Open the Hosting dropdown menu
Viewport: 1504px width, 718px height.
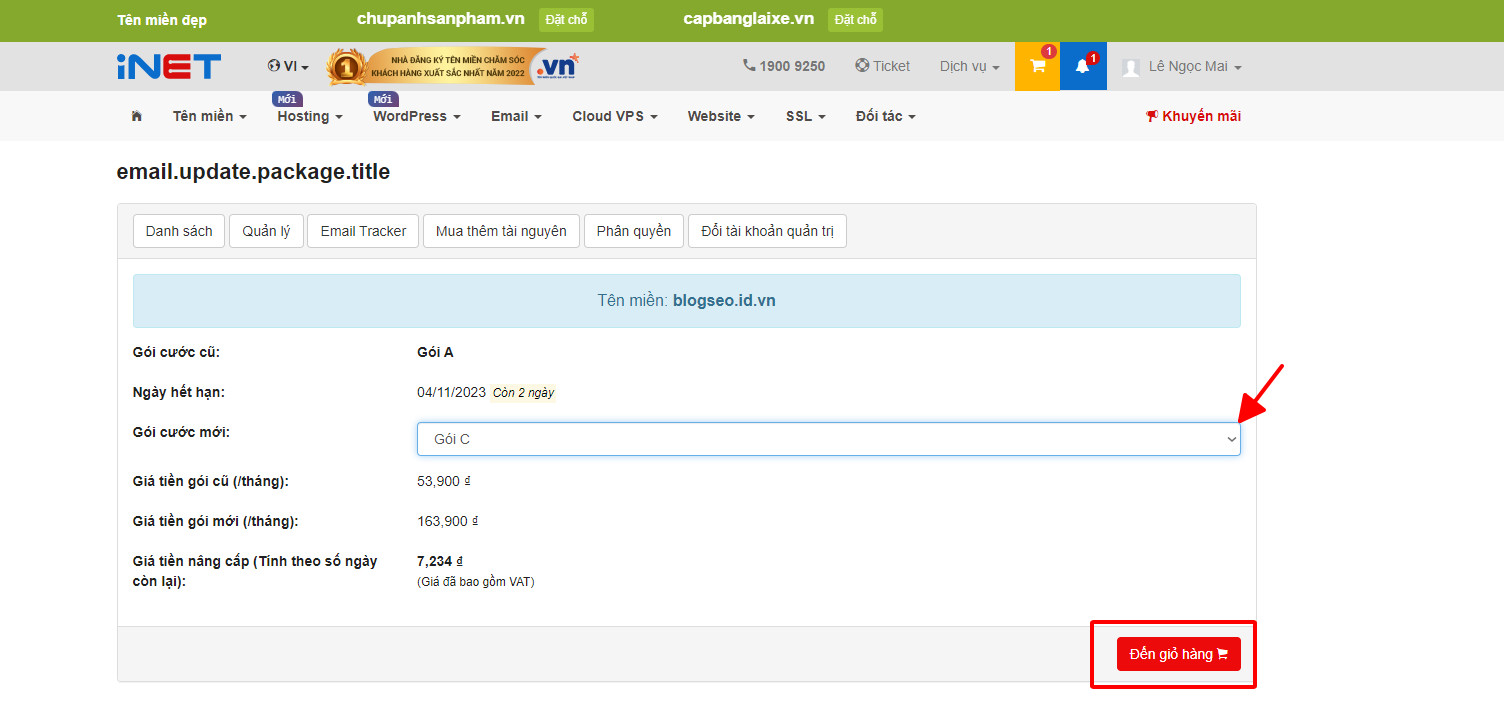click(309, 116)
